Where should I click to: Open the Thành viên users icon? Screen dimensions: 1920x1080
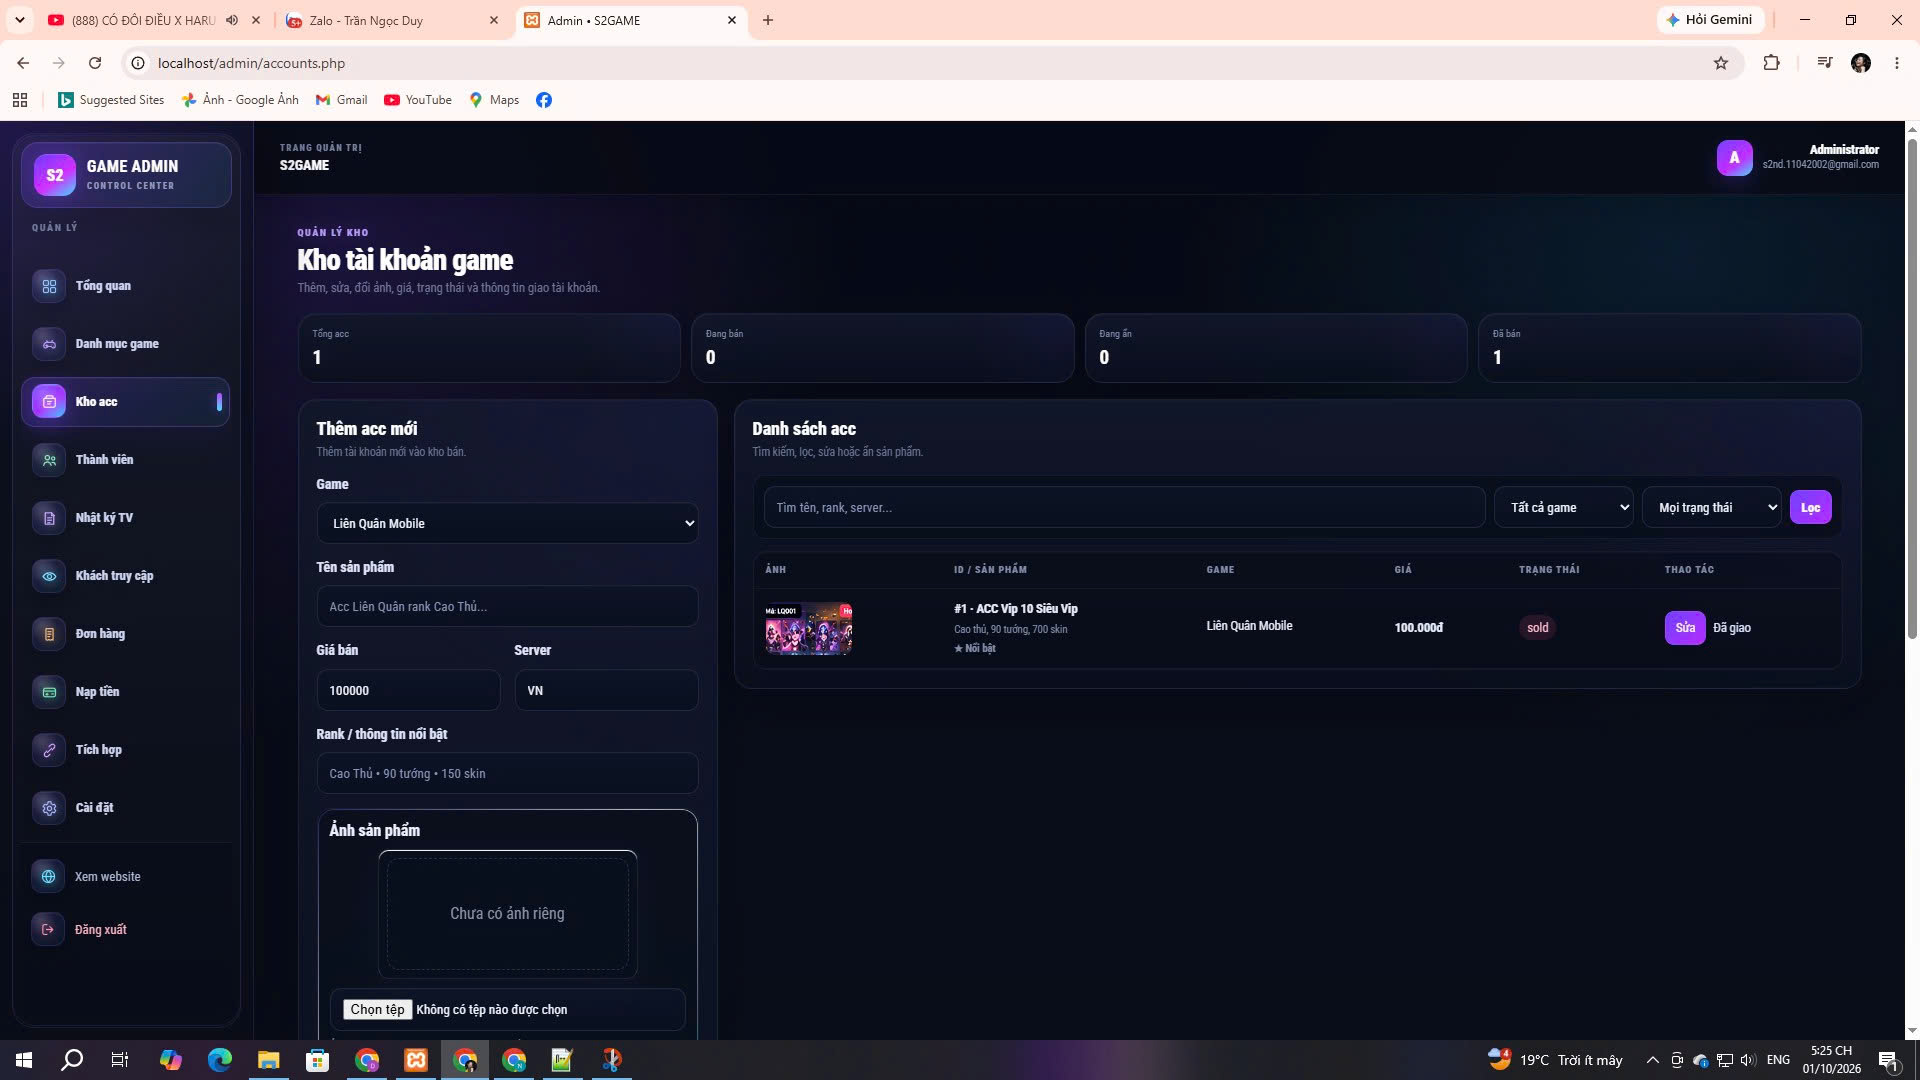tap(49, 460)
